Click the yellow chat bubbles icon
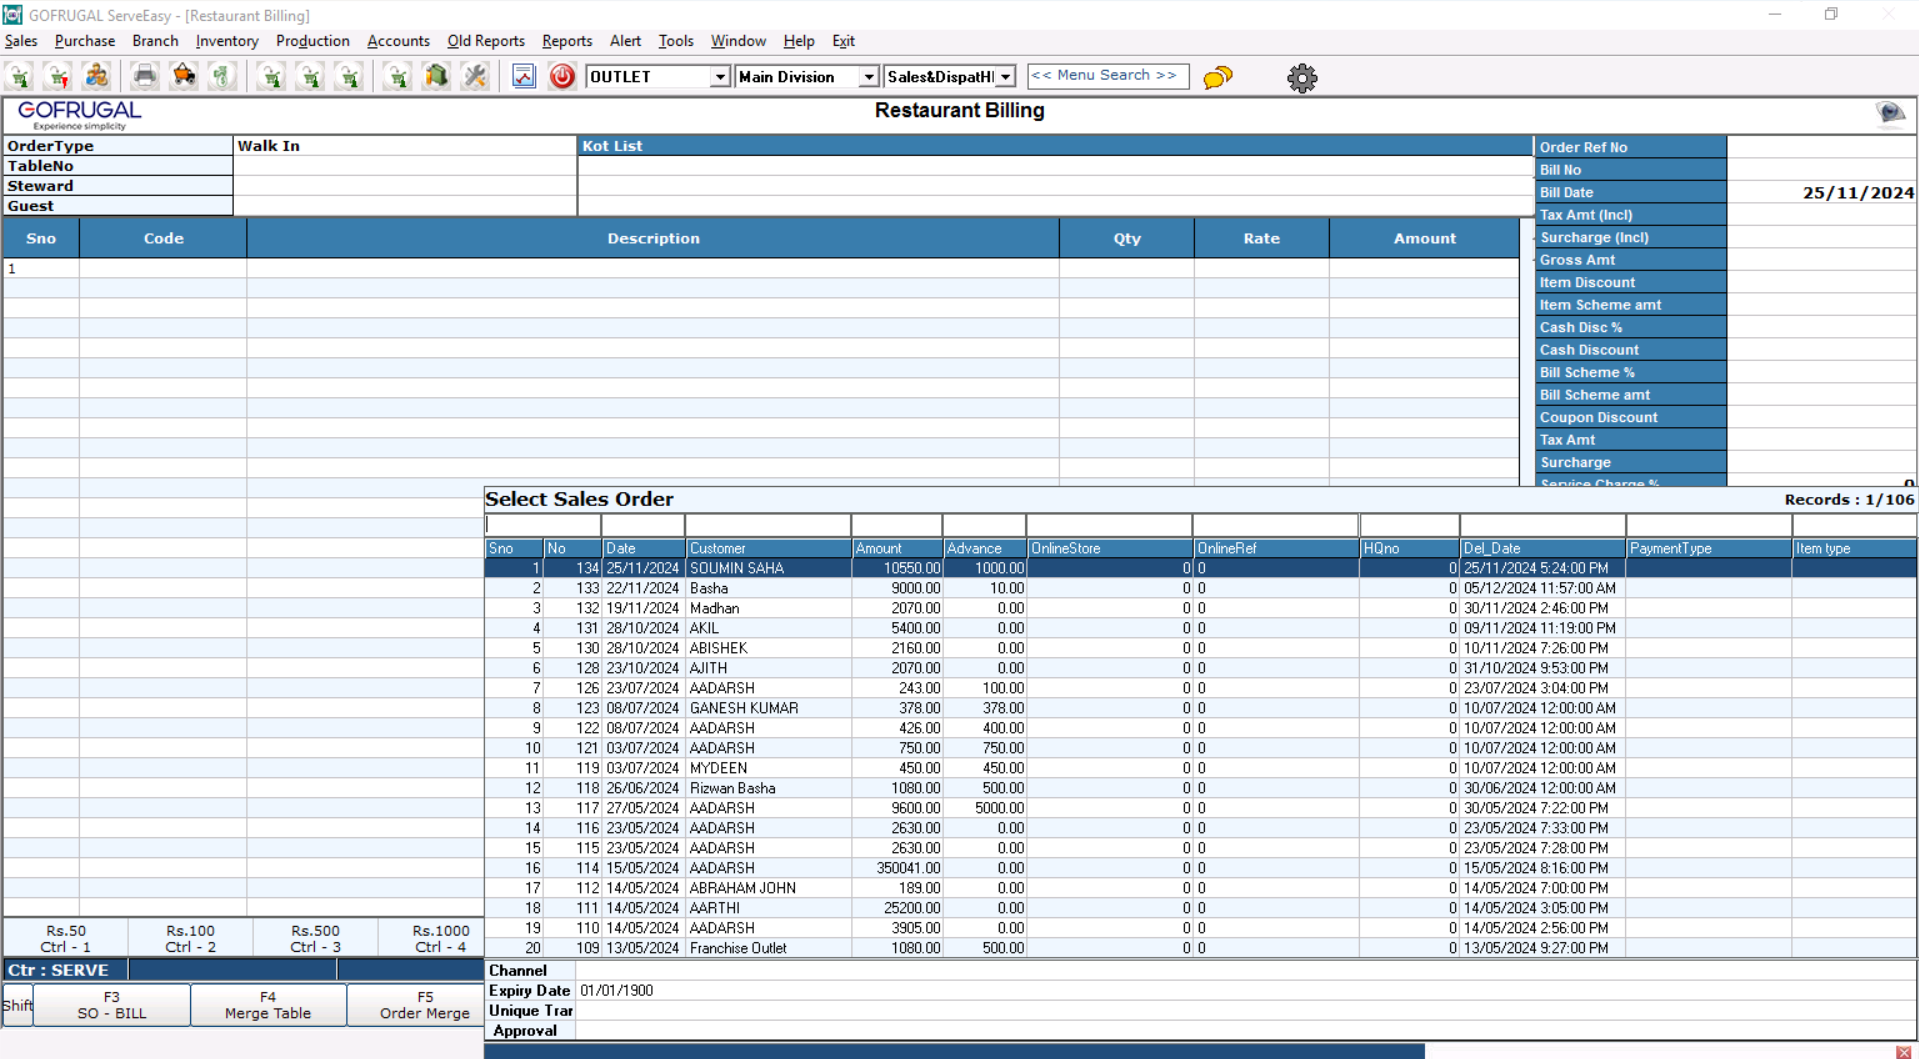The image size is (1919, 1059). pyautogui.click(x=1217, y=77)
